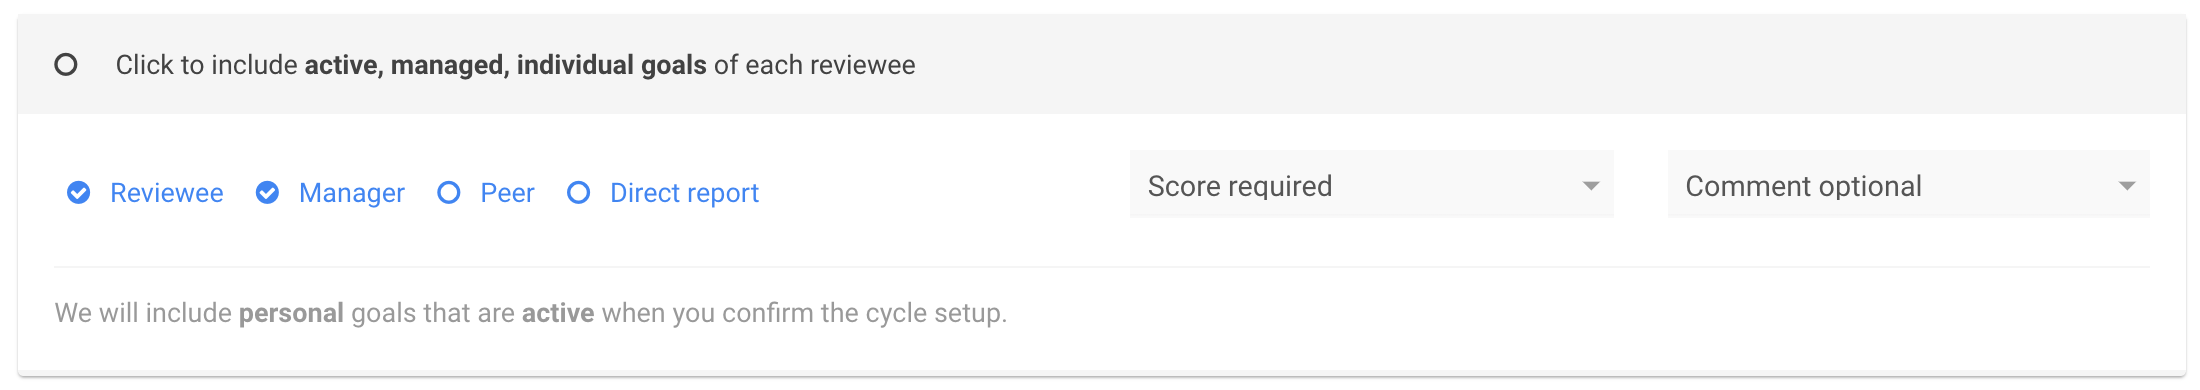Click the 'Click to include' header text
Image resolution: width=2200 pixels, height=390 pixels.
[x=206, y=65]
